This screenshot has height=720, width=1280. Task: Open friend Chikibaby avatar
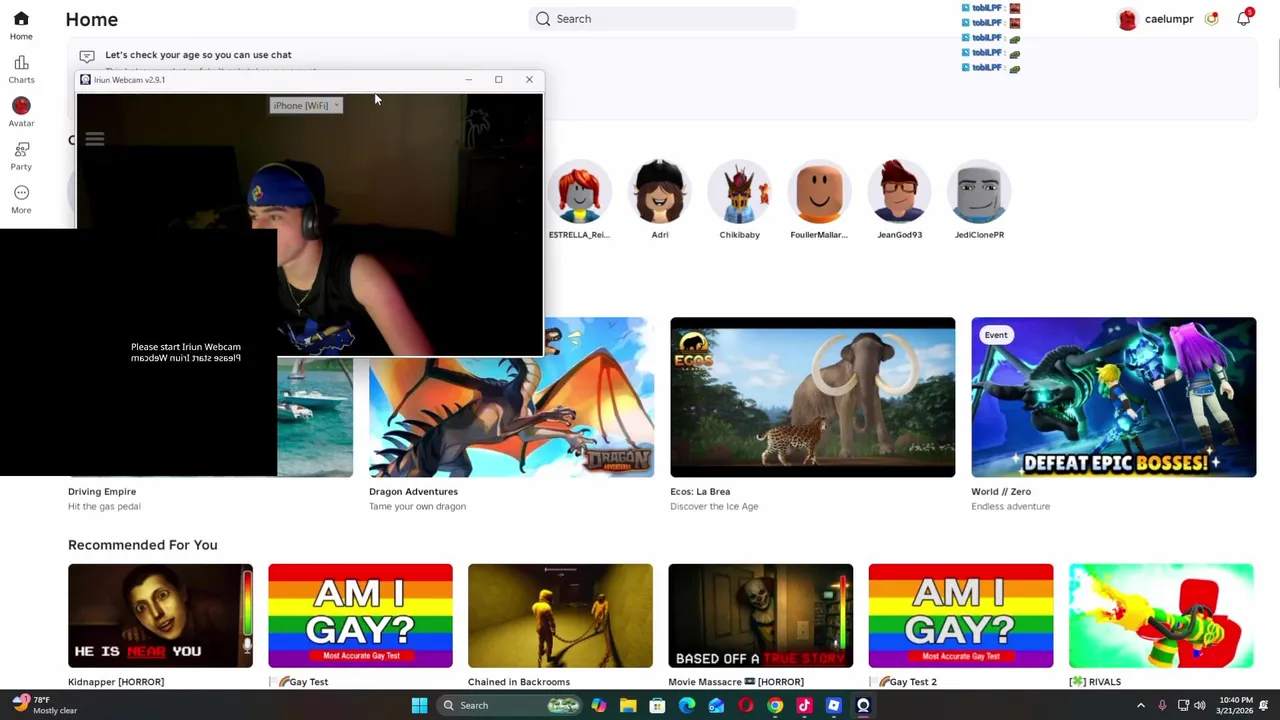point(739,190)
